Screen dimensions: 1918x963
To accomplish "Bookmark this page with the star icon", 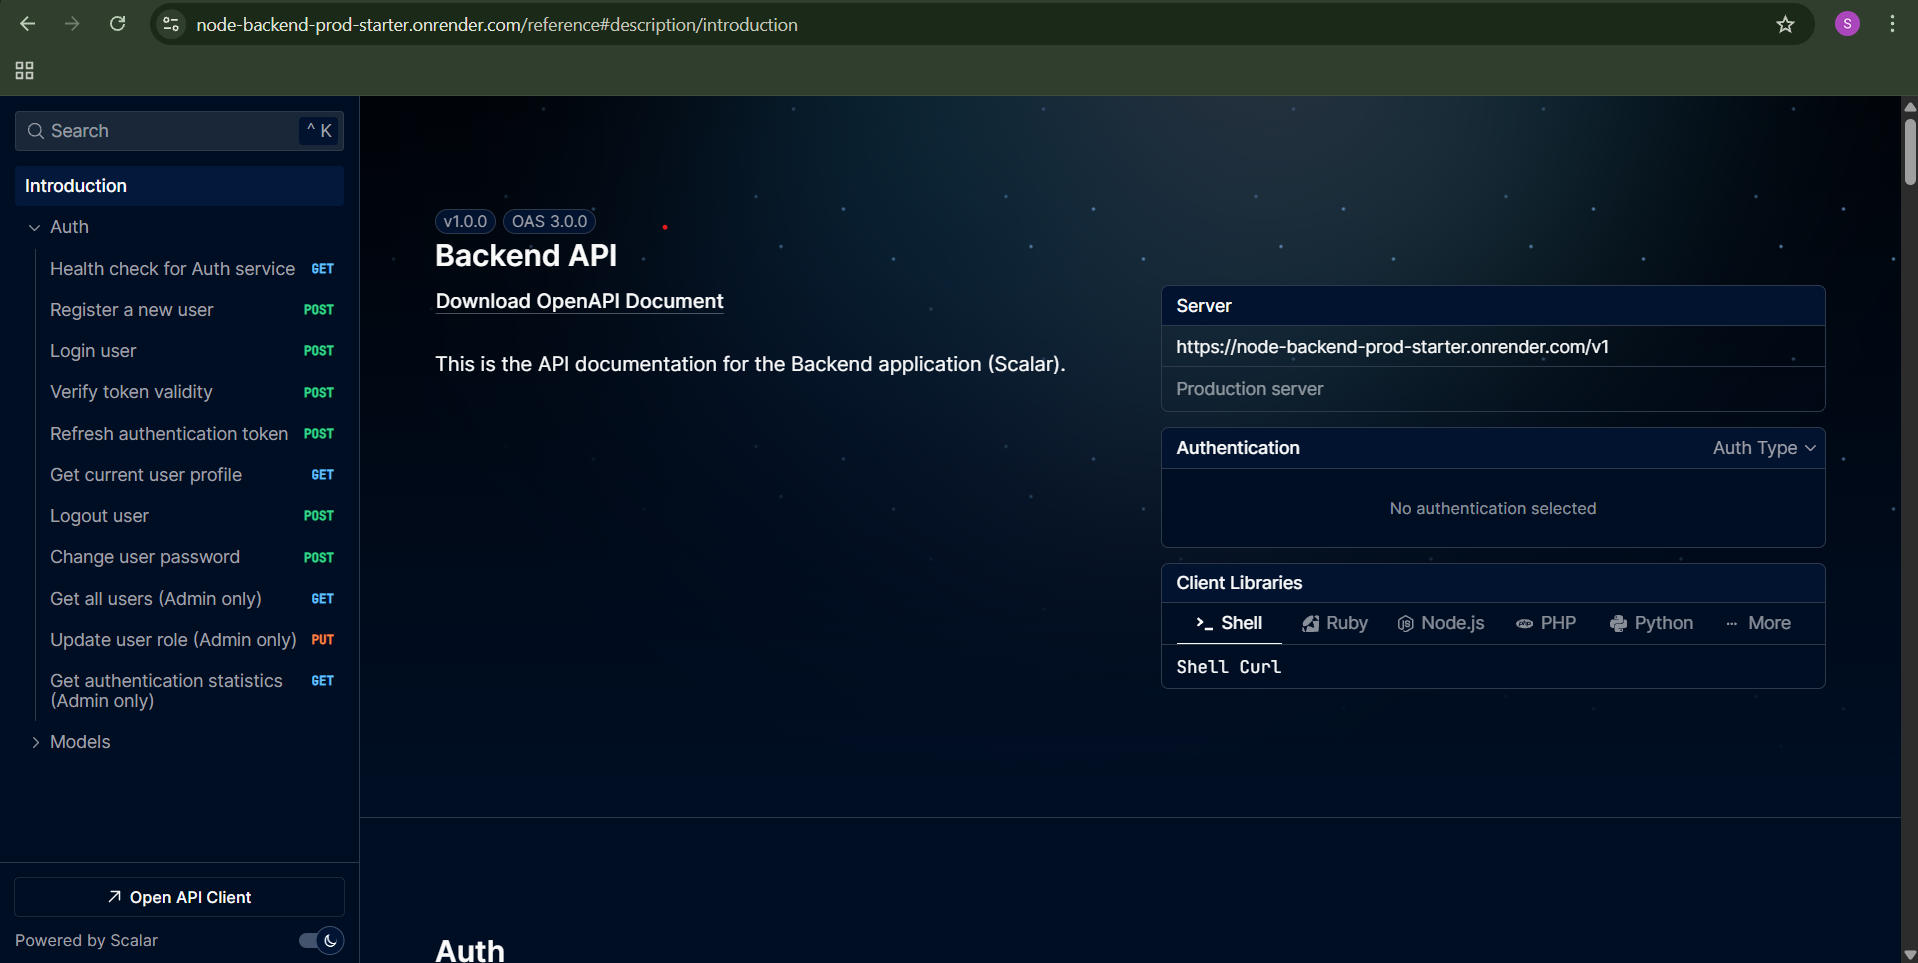I will [1785, 24].
